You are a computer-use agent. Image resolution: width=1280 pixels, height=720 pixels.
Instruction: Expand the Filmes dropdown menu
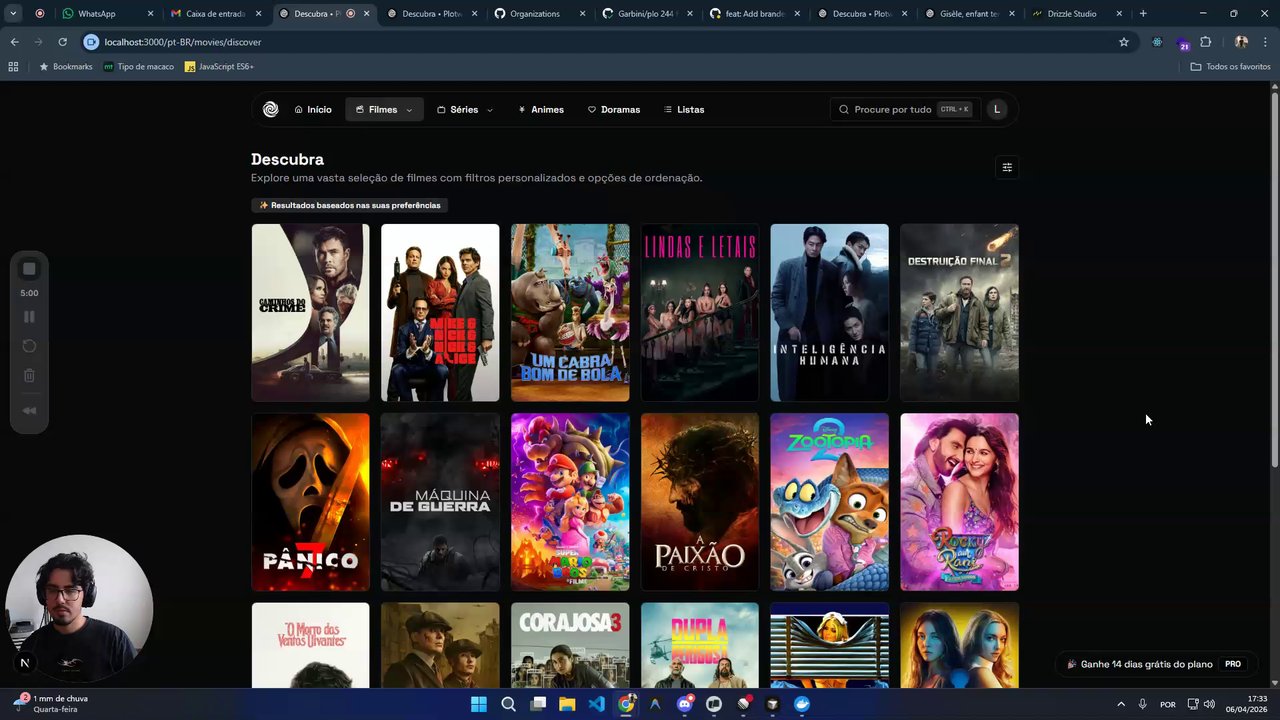[x=384, y=110]
